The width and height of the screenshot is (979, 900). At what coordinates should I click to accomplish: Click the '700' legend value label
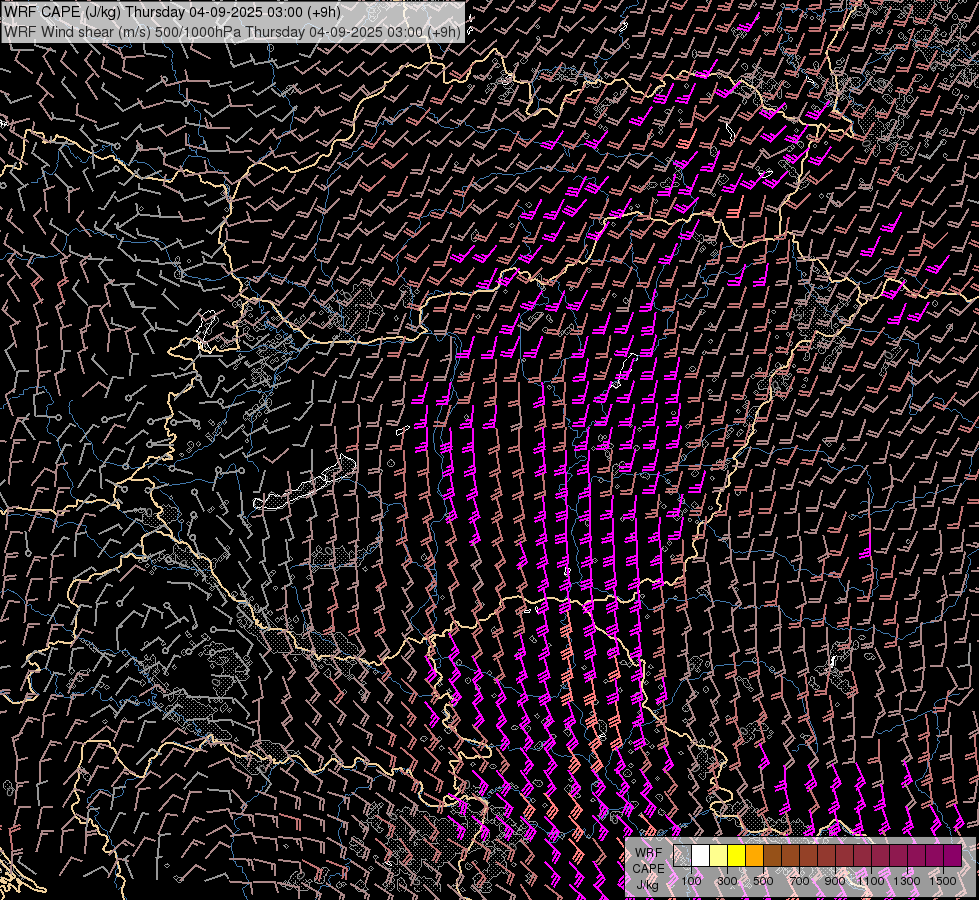tap(799, 881)
